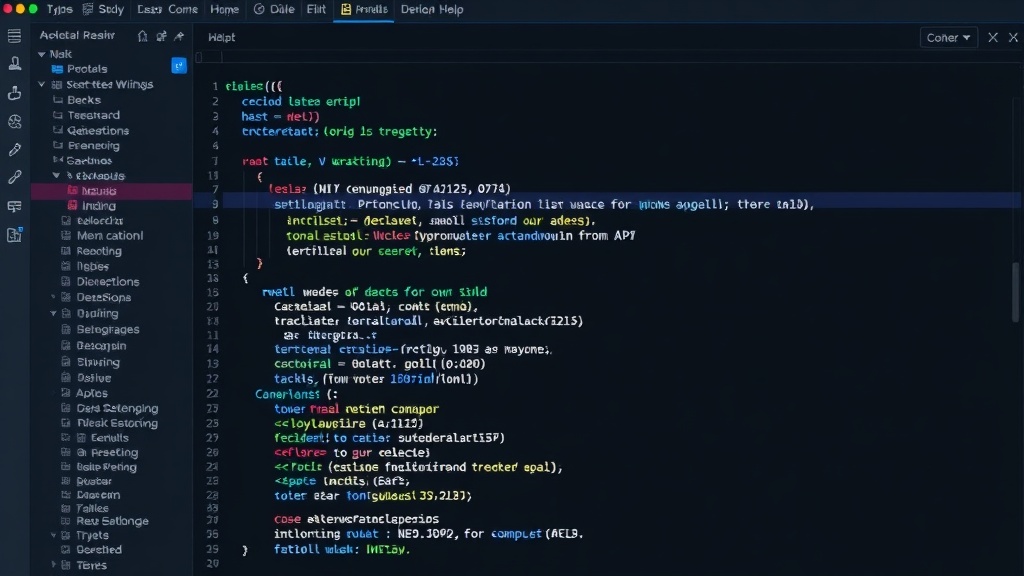Open the Freneoing folder

point(93,146)
